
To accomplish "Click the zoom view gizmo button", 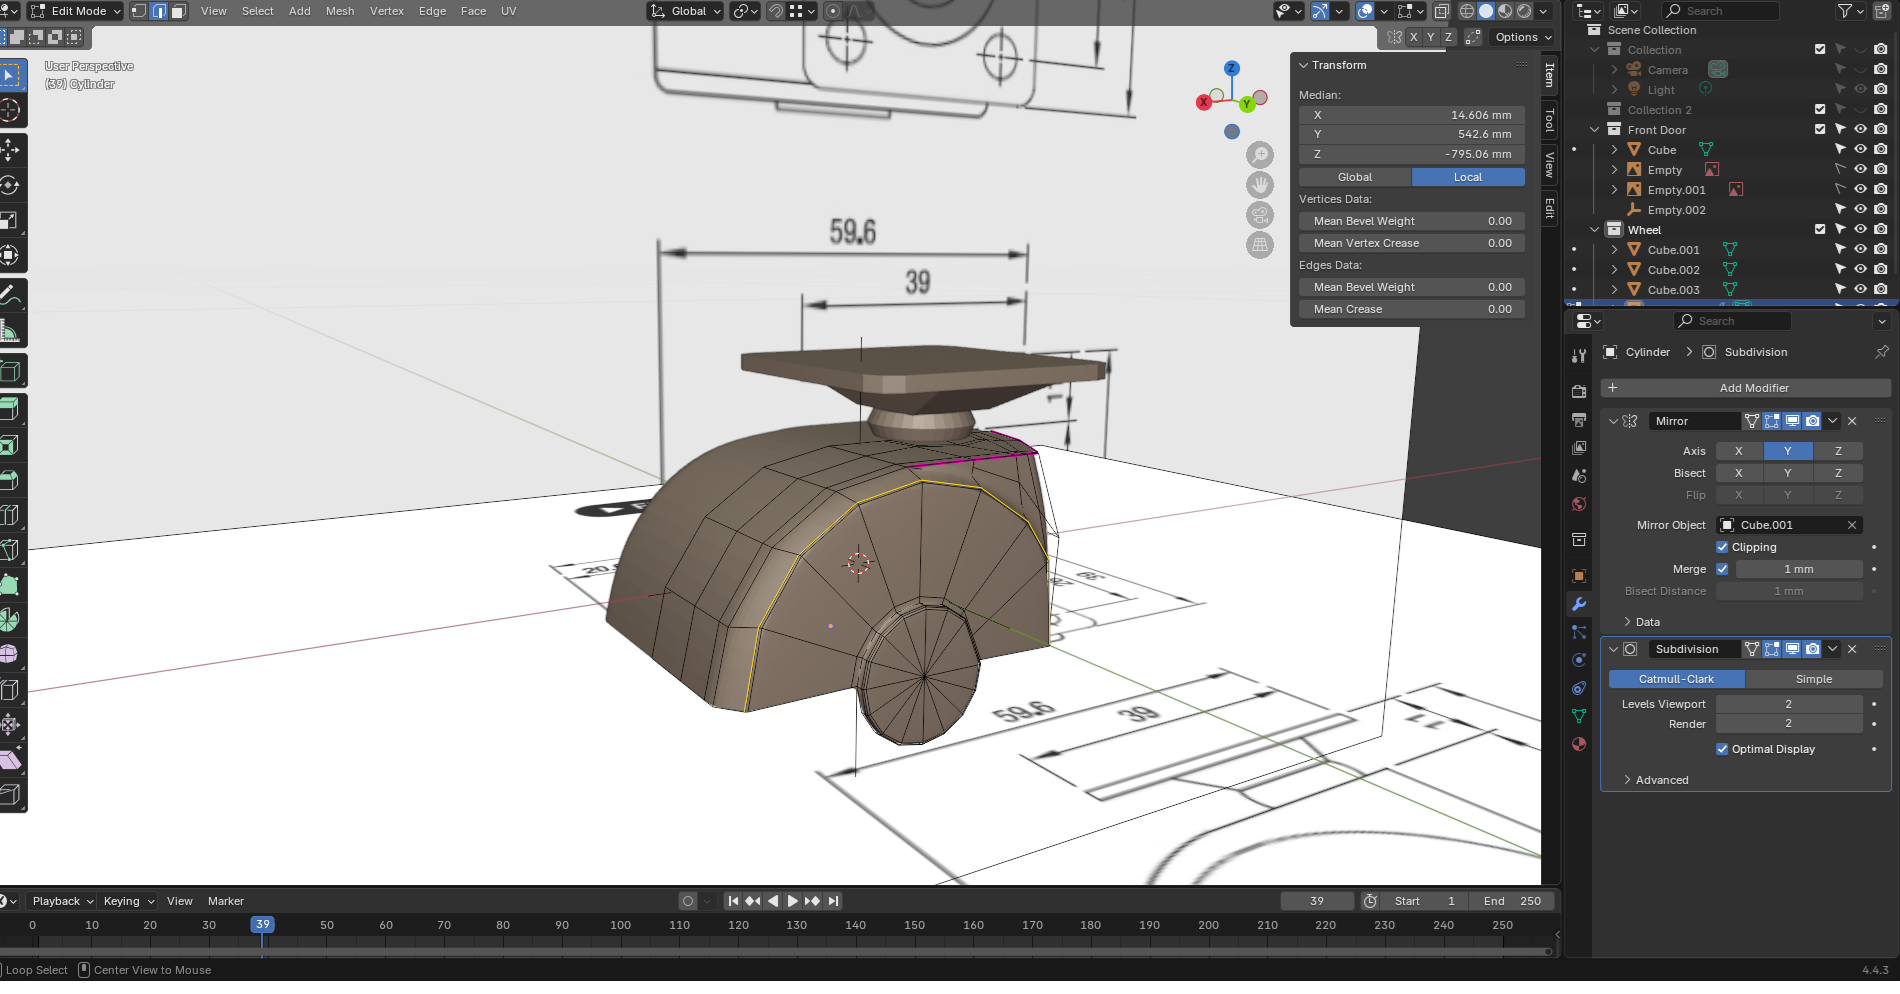I will (1260, 155).
